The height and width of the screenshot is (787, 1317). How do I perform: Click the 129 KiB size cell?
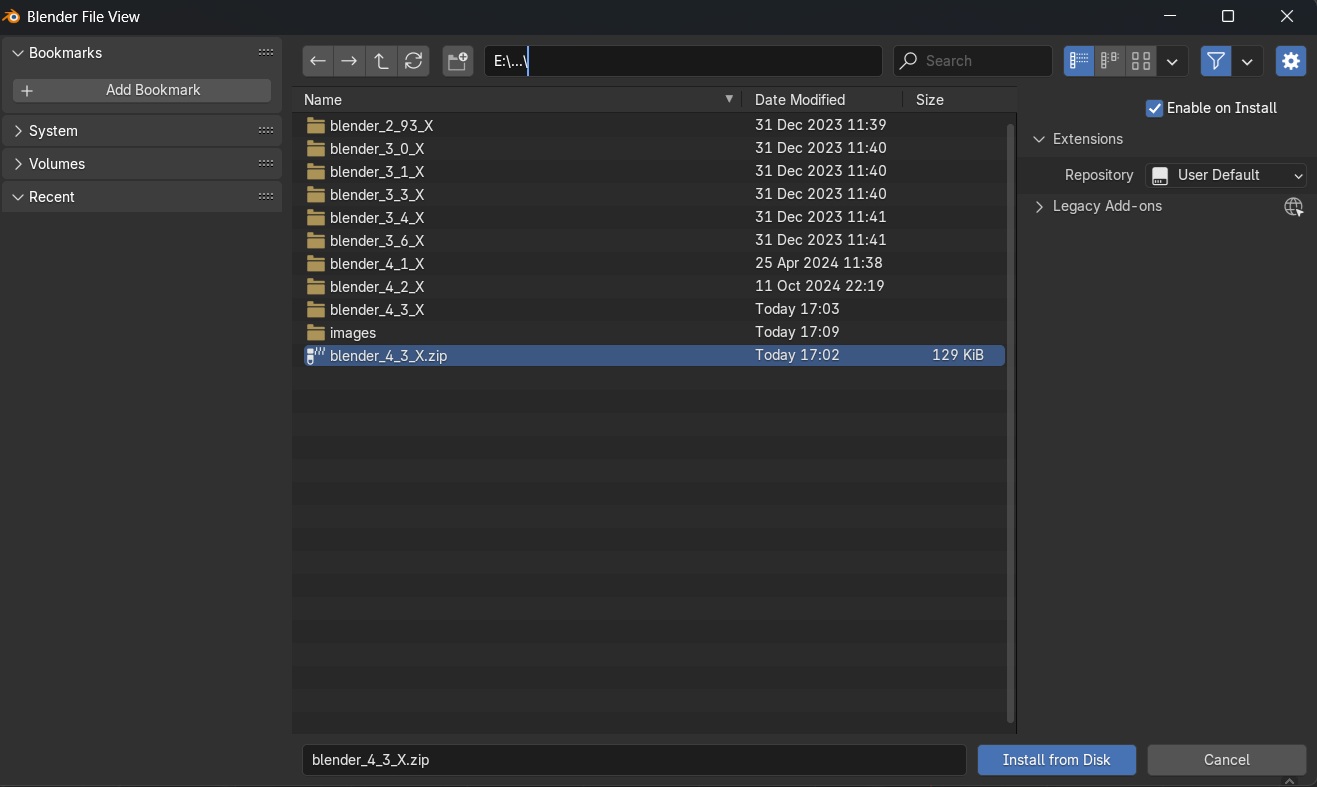point(957,356)
